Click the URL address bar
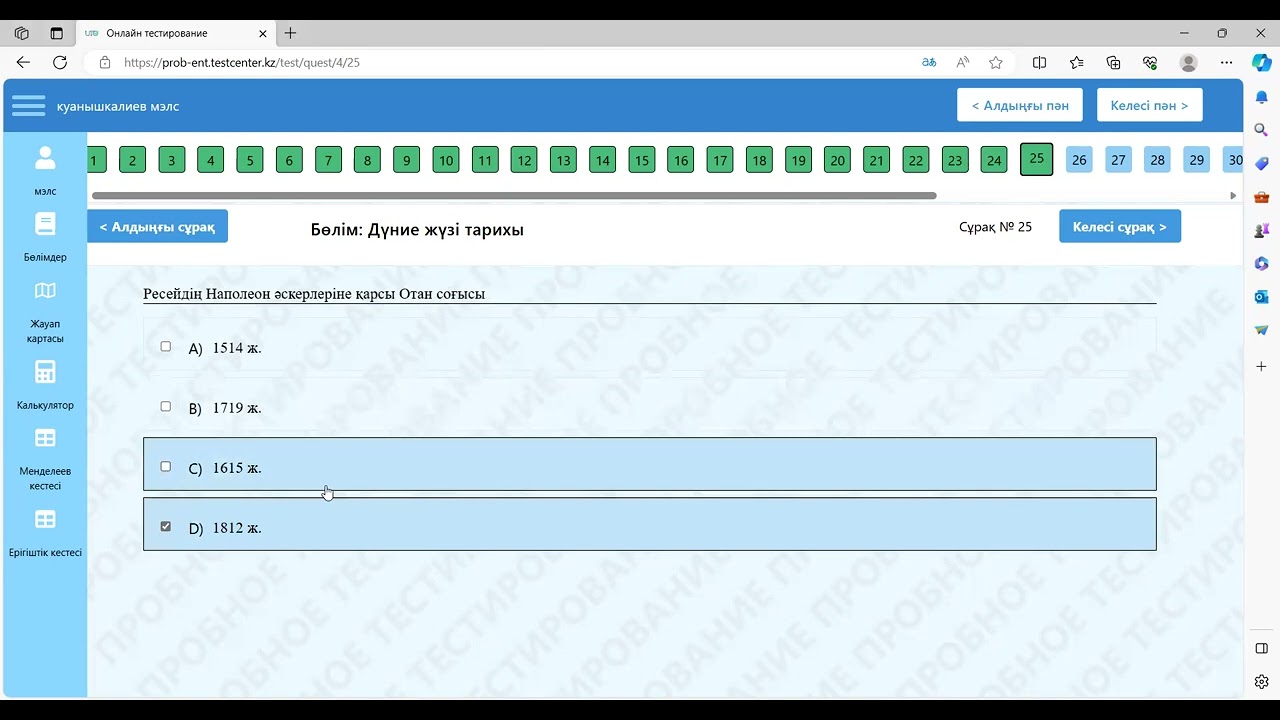 click(500, 62)
